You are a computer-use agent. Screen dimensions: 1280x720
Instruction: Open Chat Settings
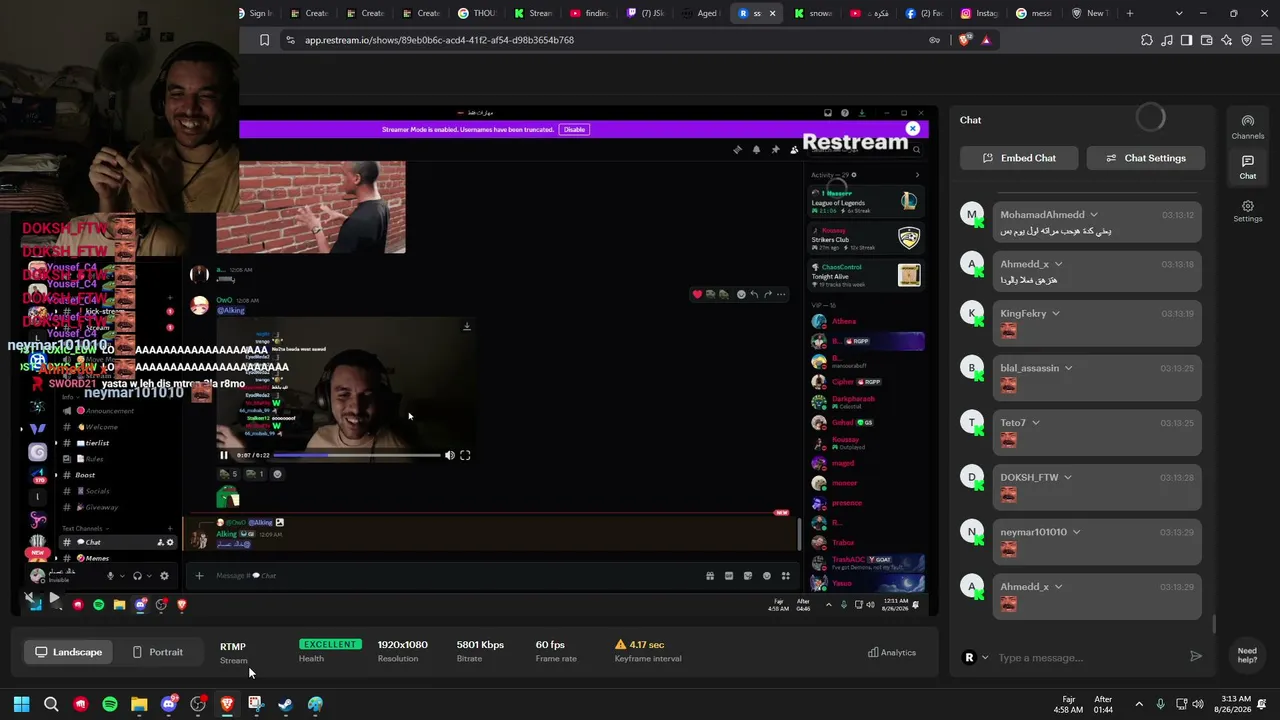click(1146, 158)
